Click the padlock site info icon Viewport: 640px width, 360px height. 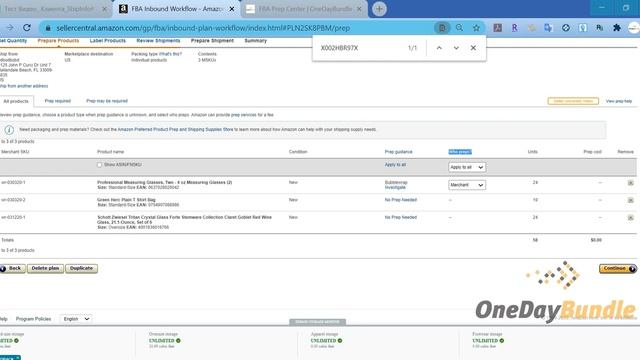tap(48, 28)
